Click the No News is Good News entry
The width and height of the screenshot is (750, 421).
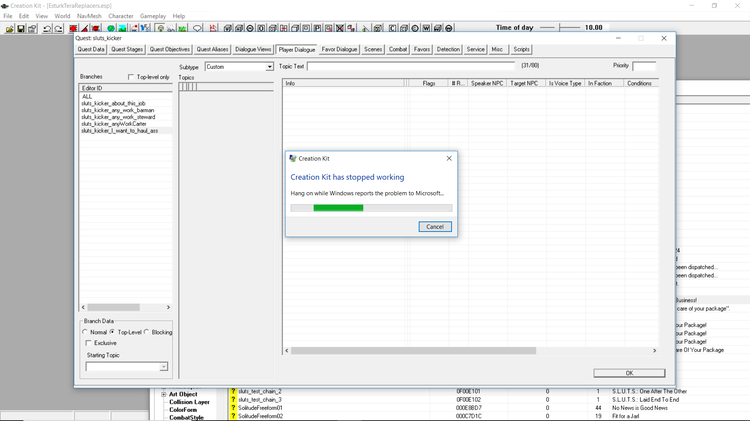point(640,408)
